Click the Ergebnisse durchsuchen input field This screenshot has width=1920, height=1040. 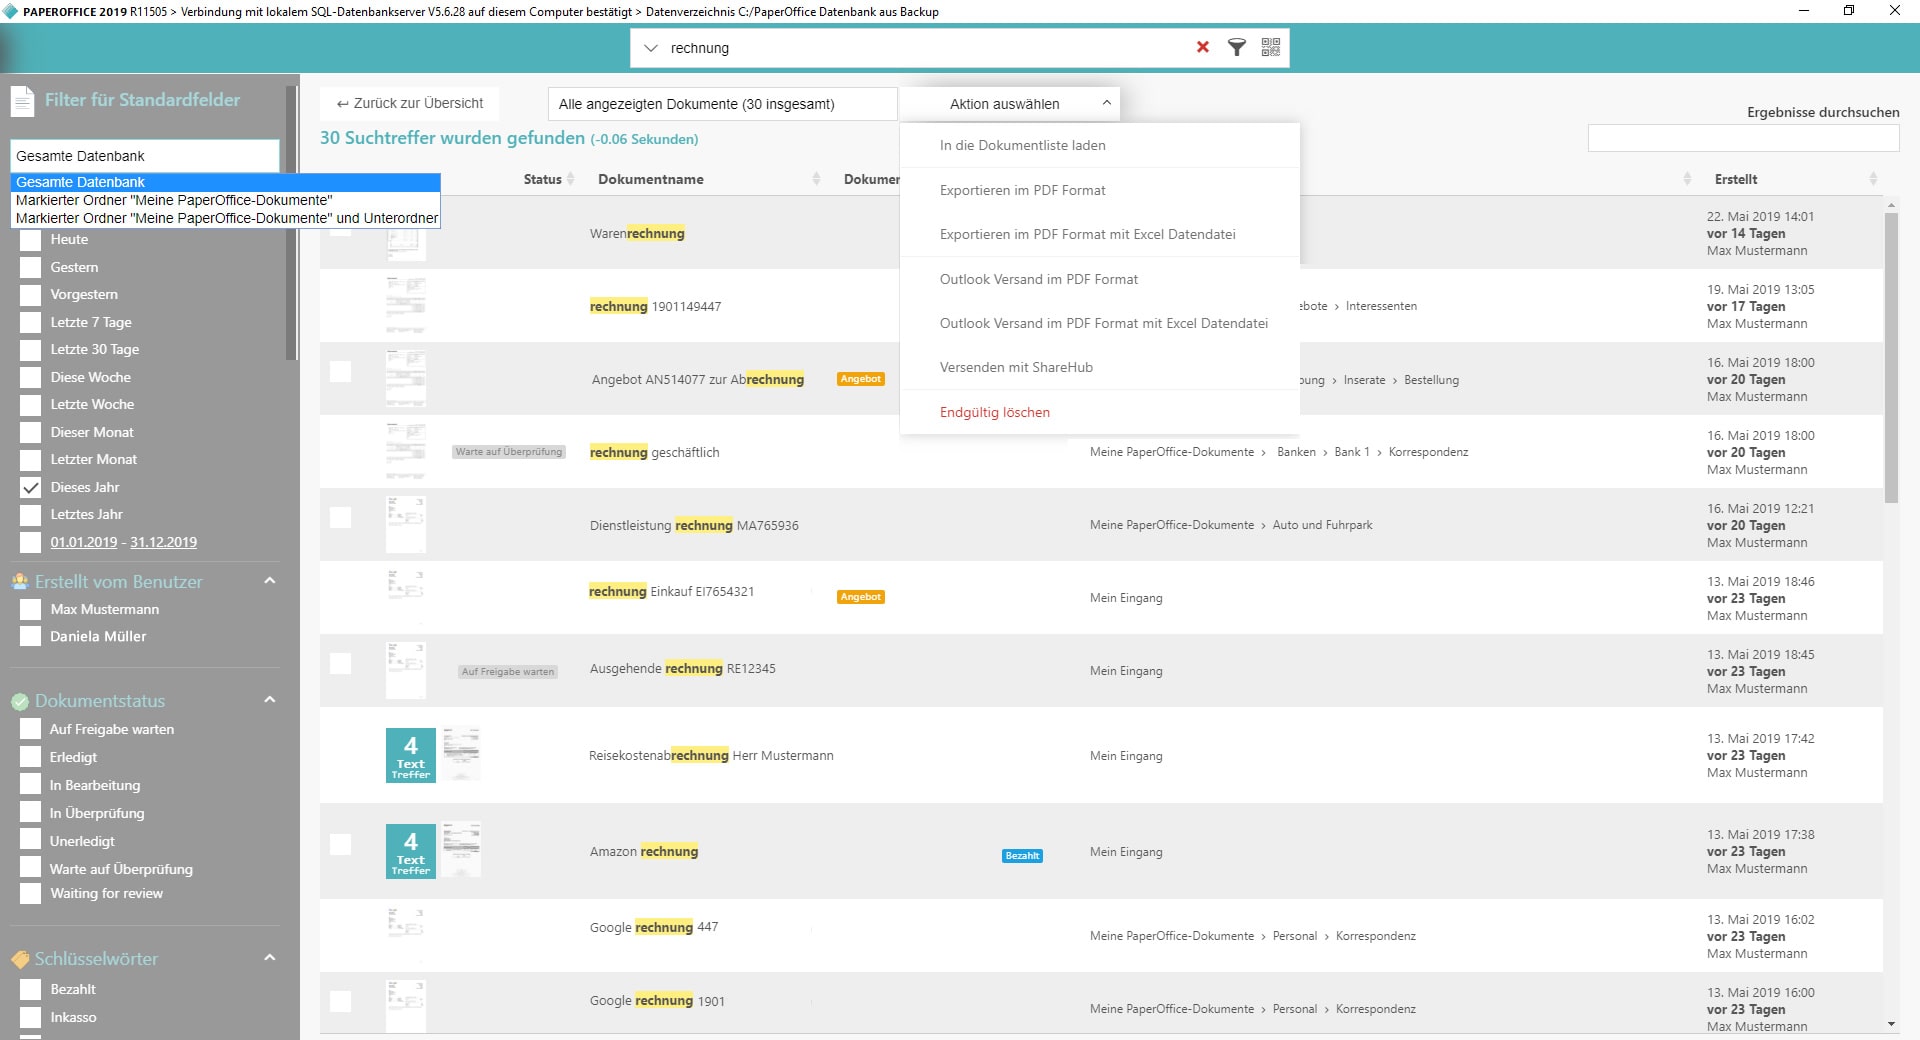coord(1742,138)
